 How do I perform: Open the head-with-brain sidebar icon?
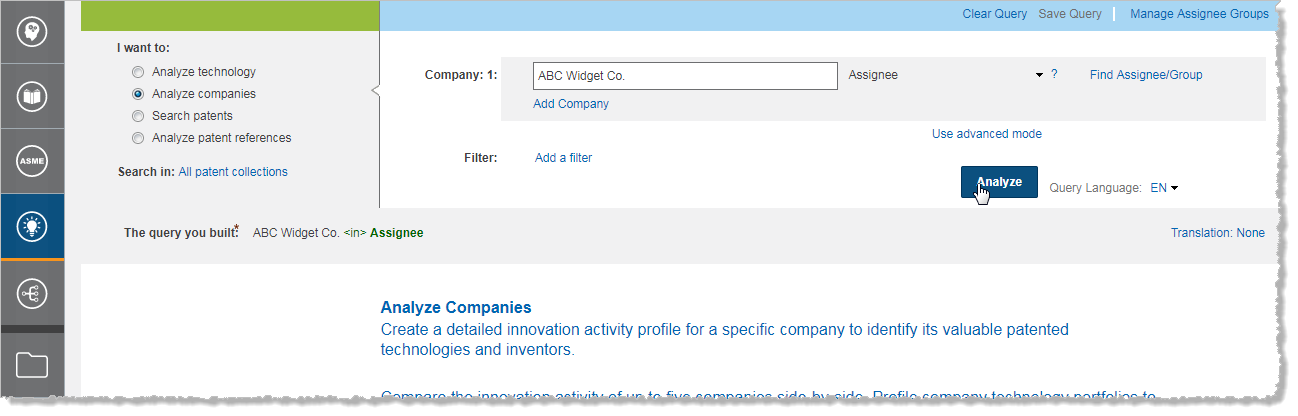pyautogui.click(x=32, y=32)
